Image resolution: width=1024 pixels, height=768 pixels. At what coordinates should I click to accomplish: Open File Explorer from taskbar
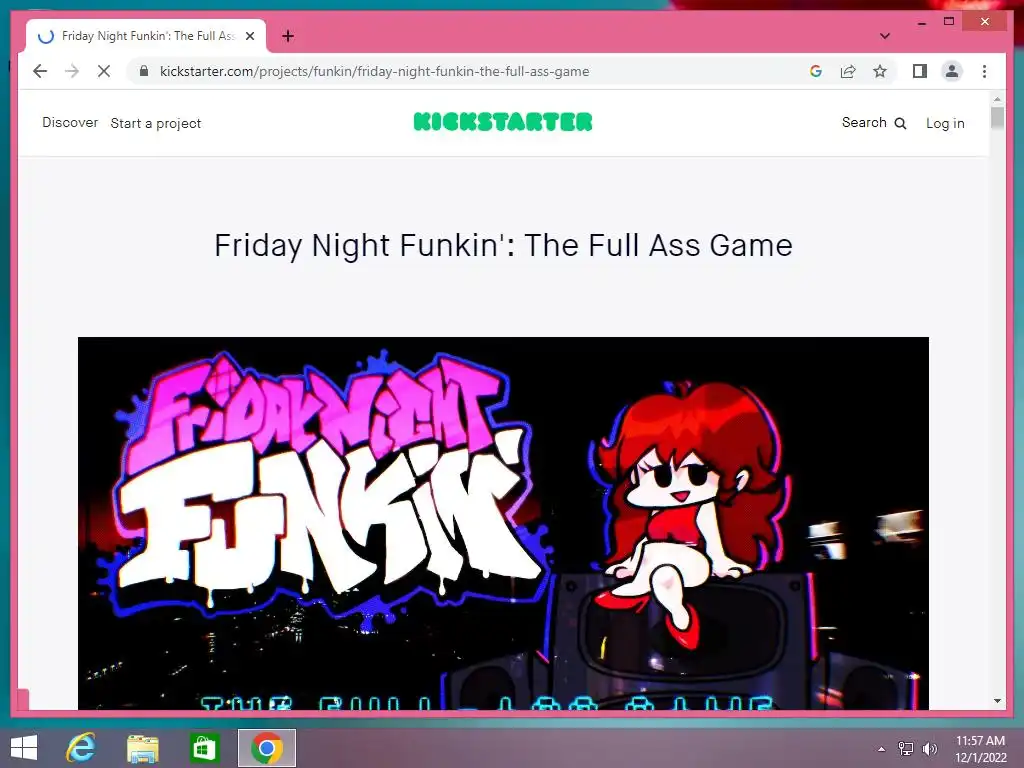[x=142, y=748]
